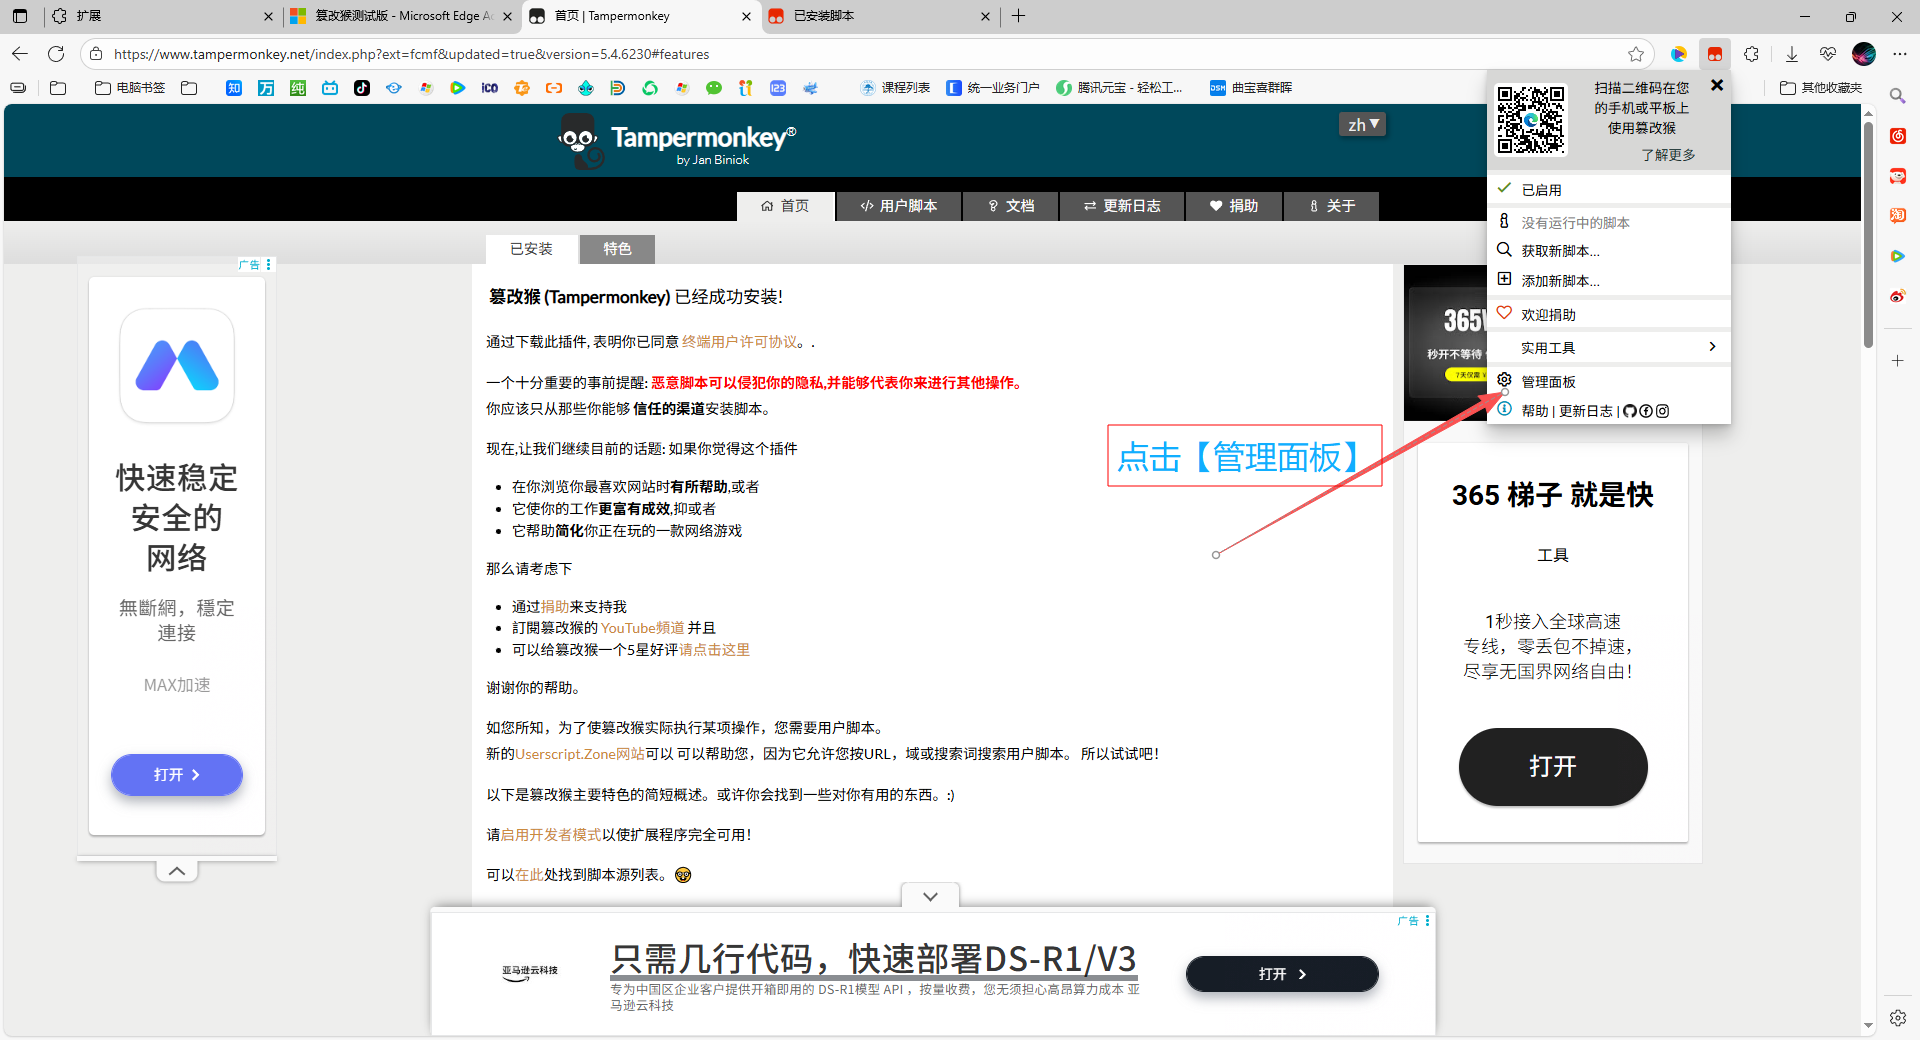
Task: Click 了解更多 under the QR code
Action: [1668, 155]
